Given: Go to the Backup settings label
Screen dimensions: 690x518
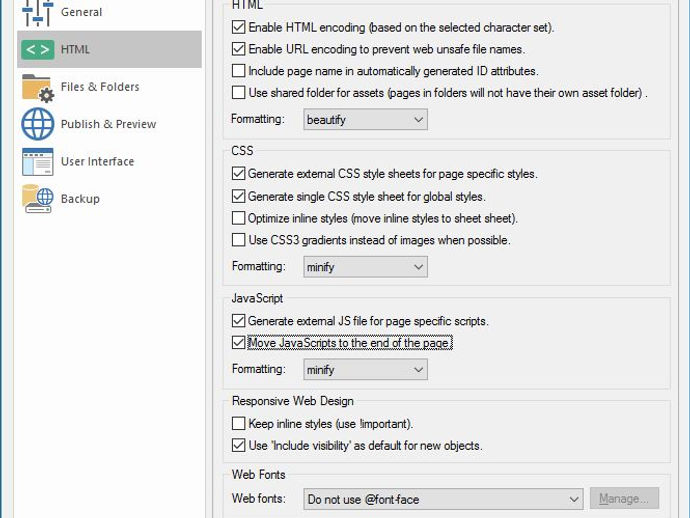Looking at the screenshot, I should pos(80,199).
